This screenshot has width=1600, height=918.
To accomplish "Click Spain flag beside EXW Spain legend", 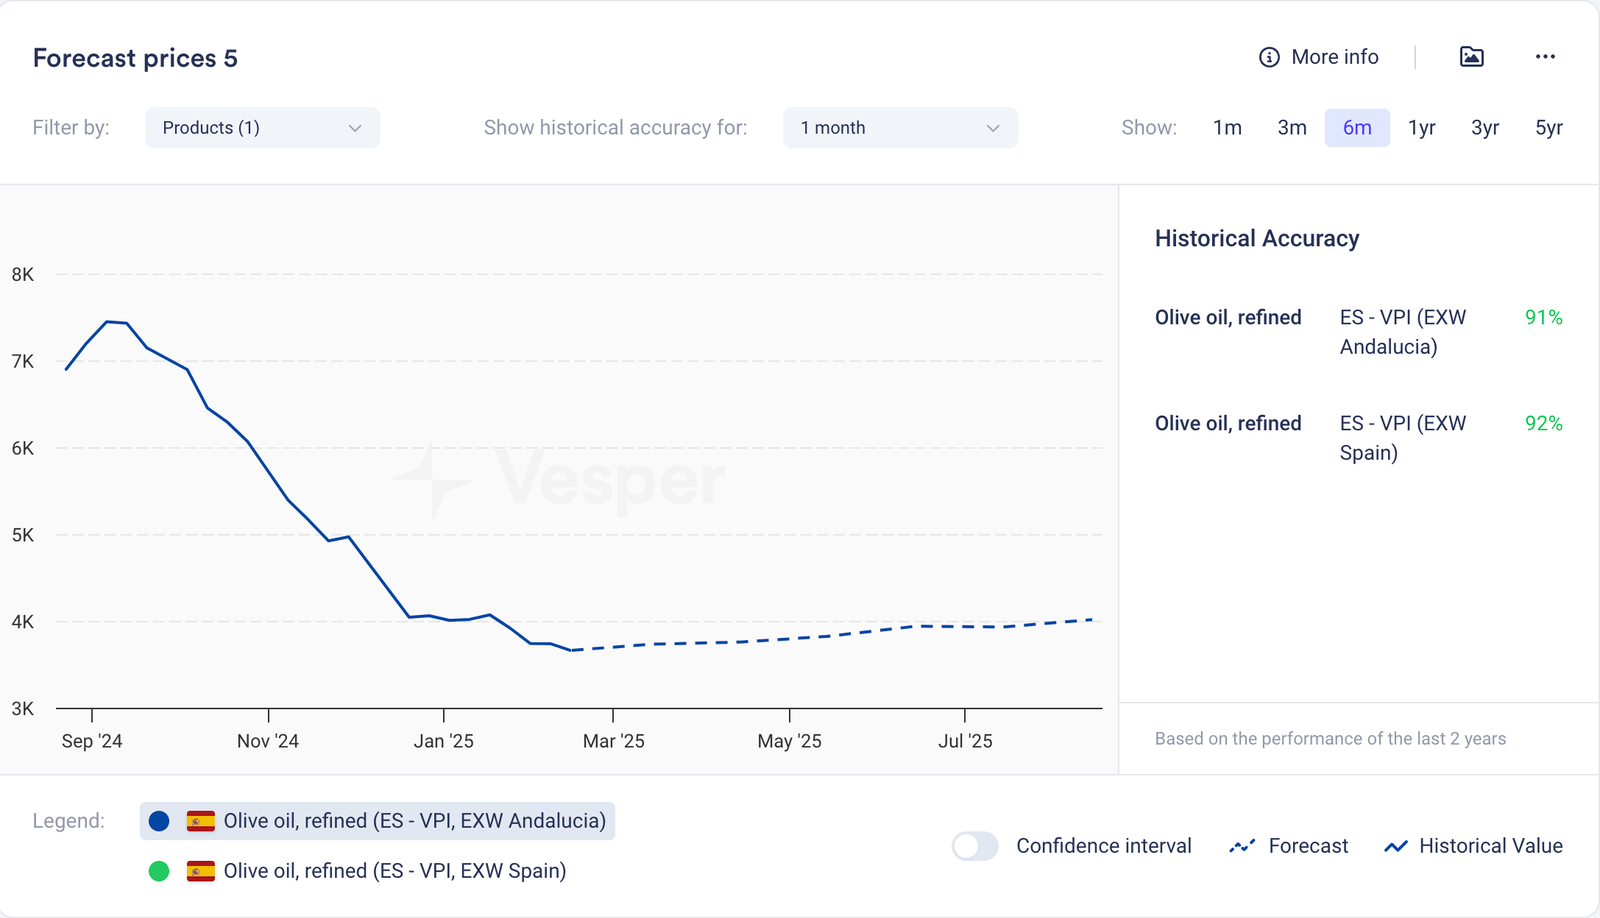I will (x=201, y=871).
